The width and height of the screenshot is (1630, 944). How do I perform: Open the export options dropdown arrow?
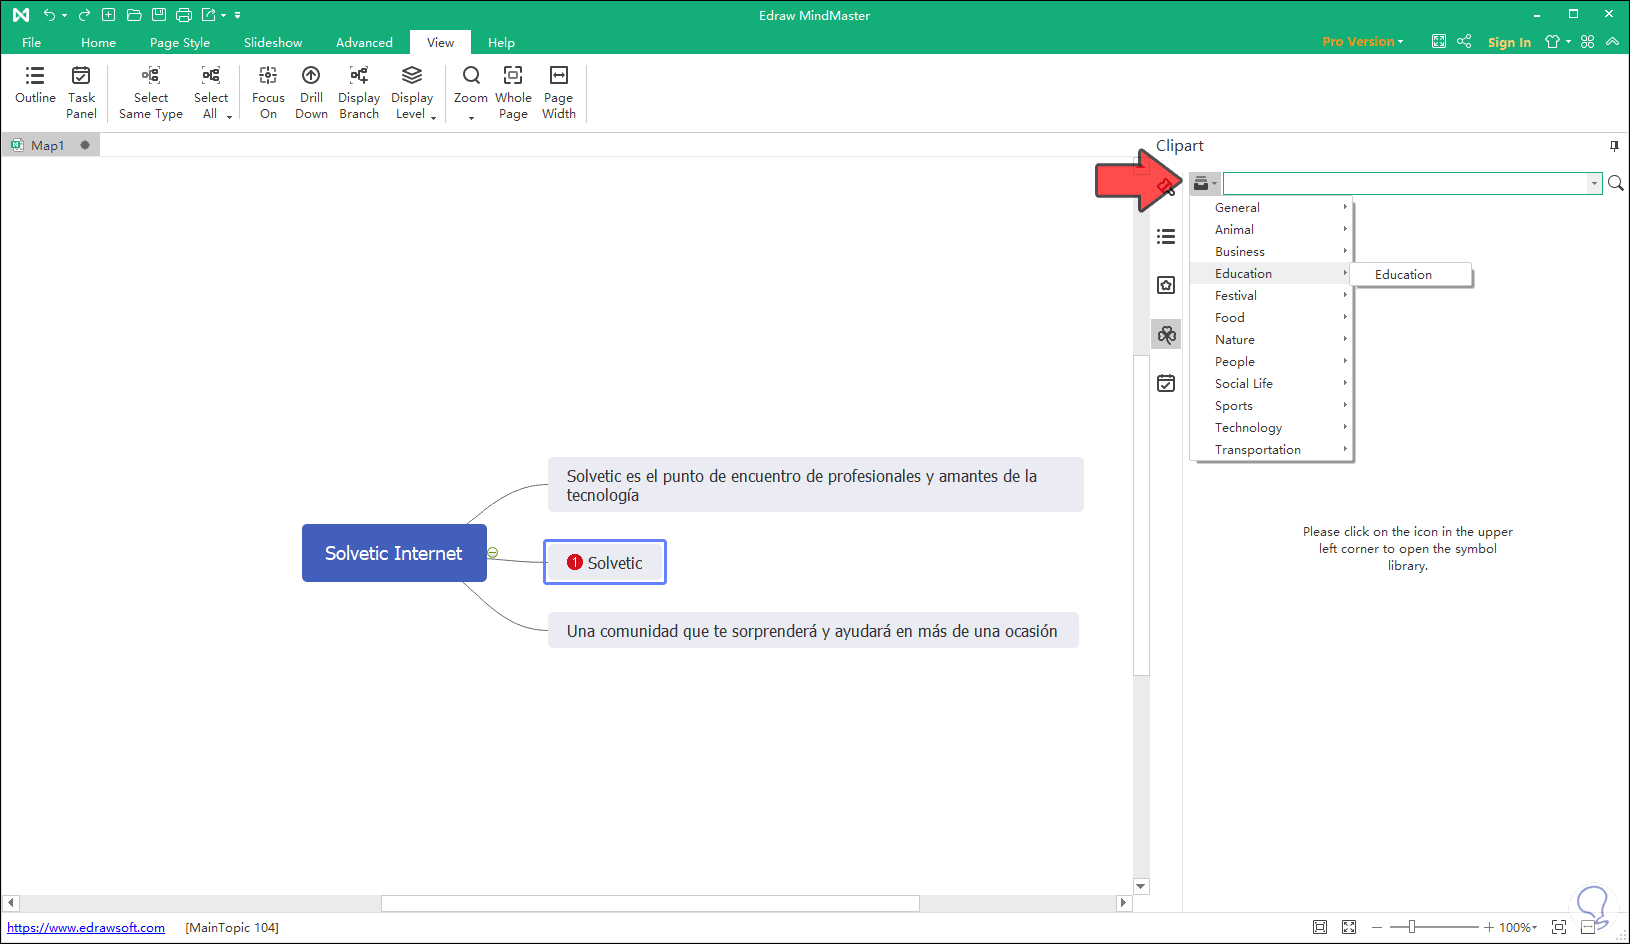point(224,15)
